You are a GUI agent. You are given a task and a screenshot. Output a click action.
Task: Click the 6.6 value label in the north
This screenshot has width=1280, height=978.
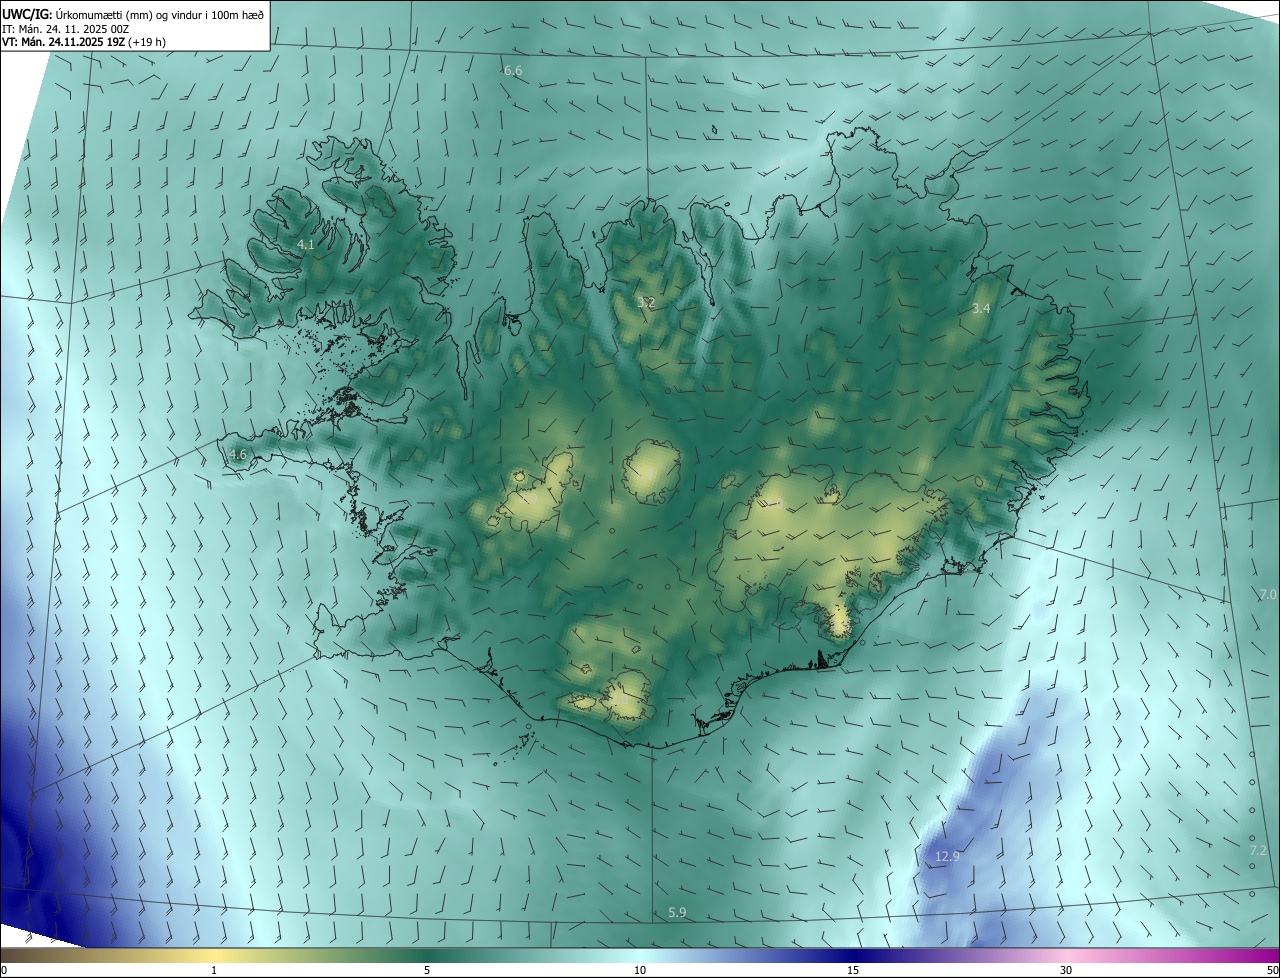pos(513,71)
